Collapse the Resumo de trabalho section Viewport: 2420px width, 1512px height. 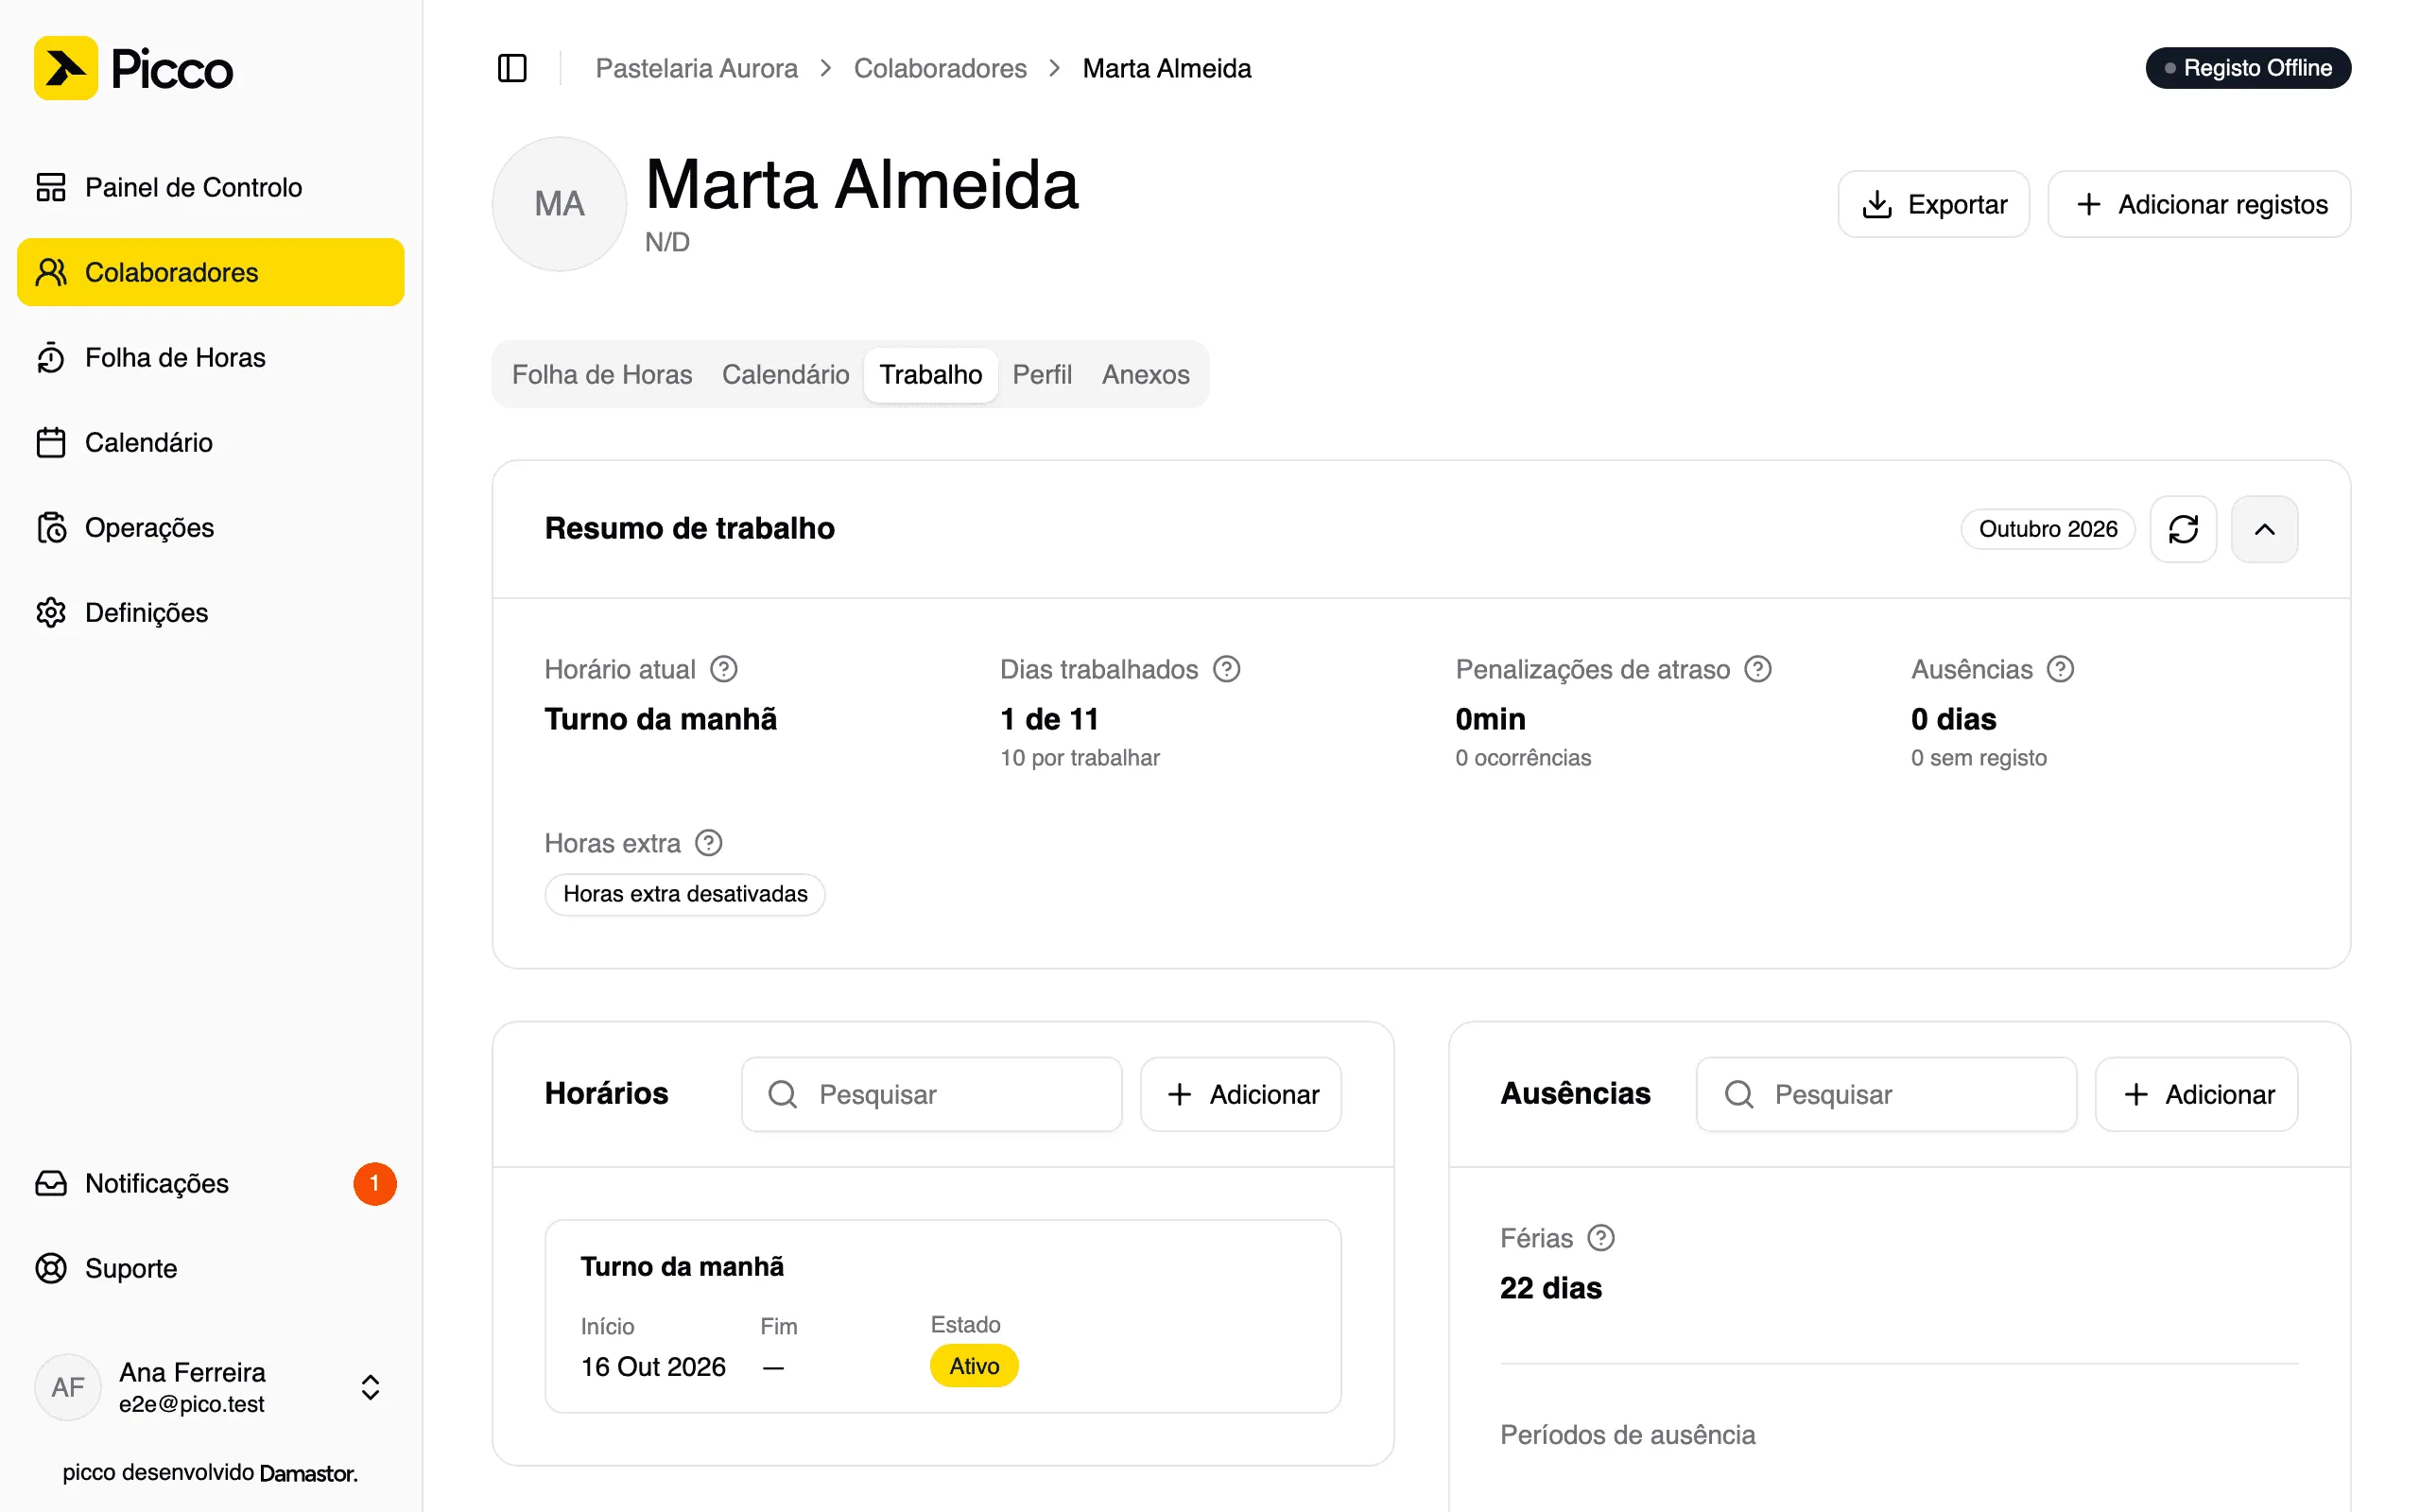pos(2264,529)
